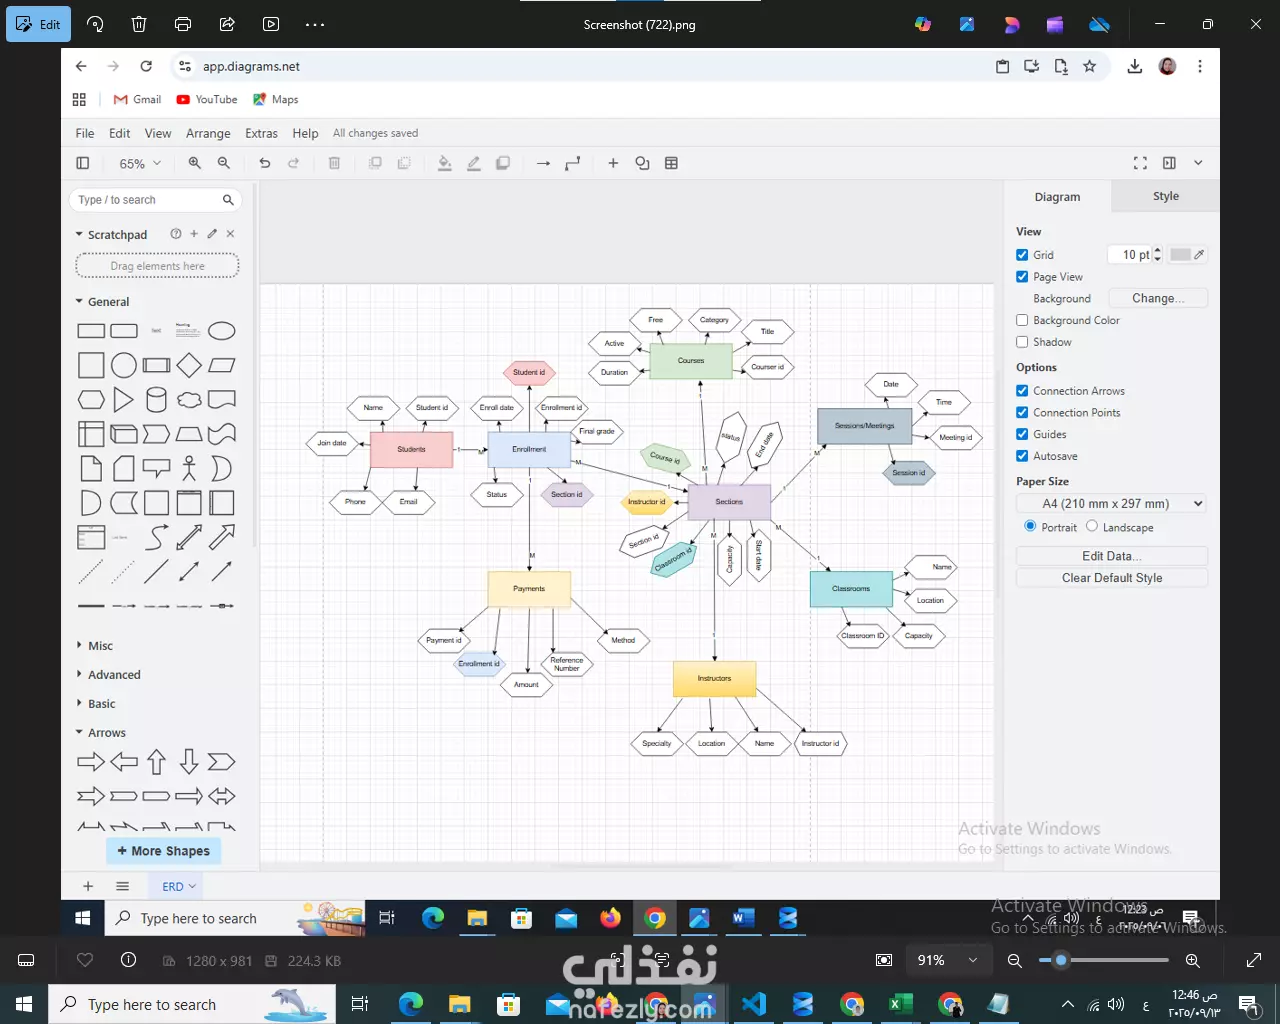This screenshot has height=1024, width=1280.
Task: Toggle the sidebar view icon at toolbar left
Action: point(83,163)
